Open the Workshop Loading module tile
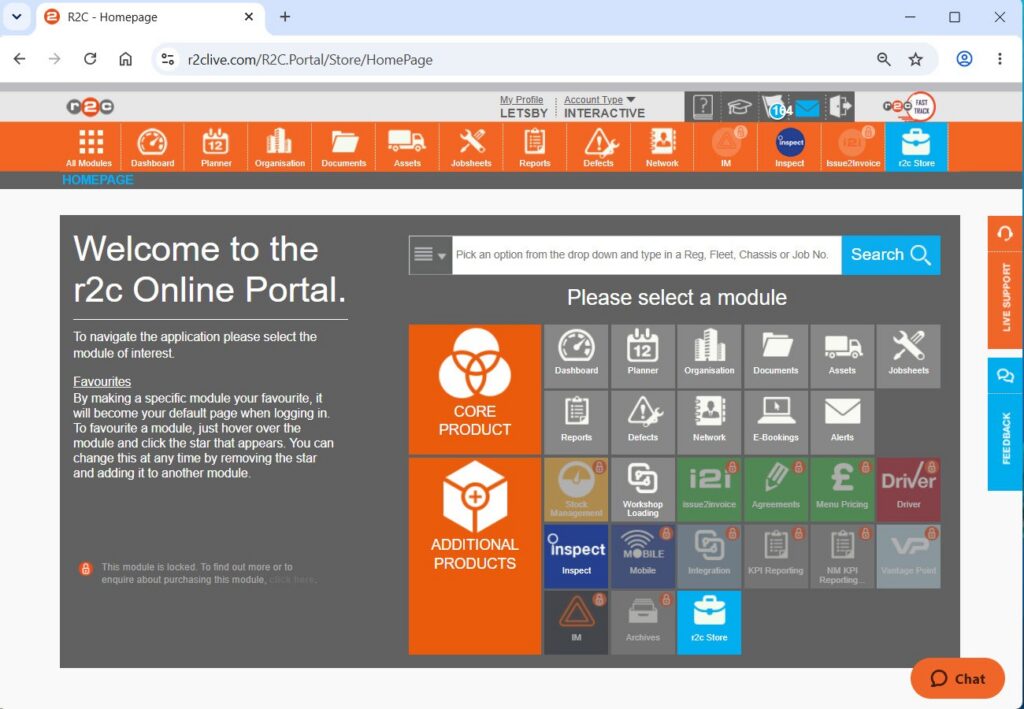The image size is (1024, 709). [643, 490]
